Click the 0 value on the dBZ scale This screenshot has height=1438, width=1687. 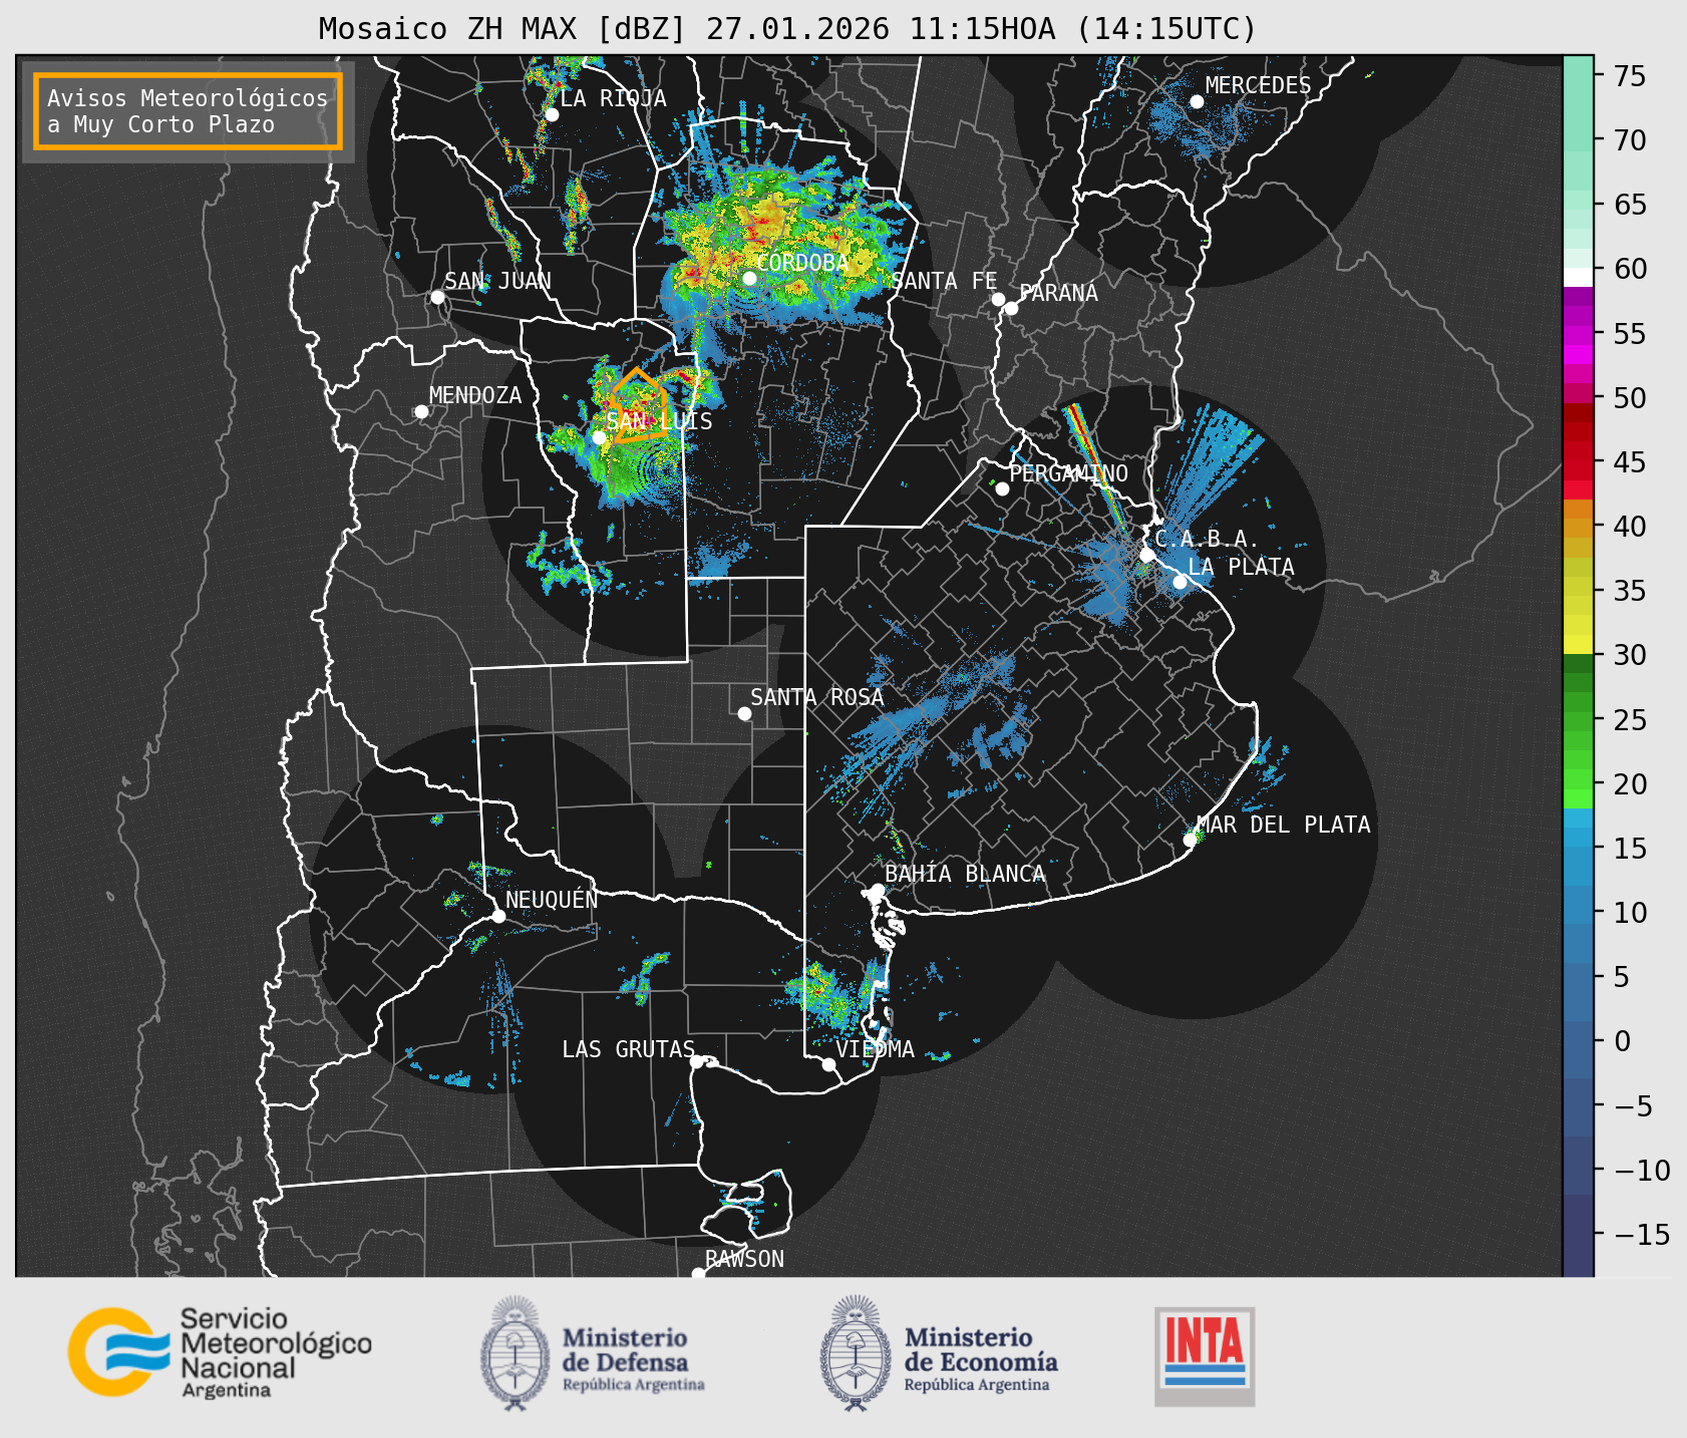(x=1622, y=1041)
